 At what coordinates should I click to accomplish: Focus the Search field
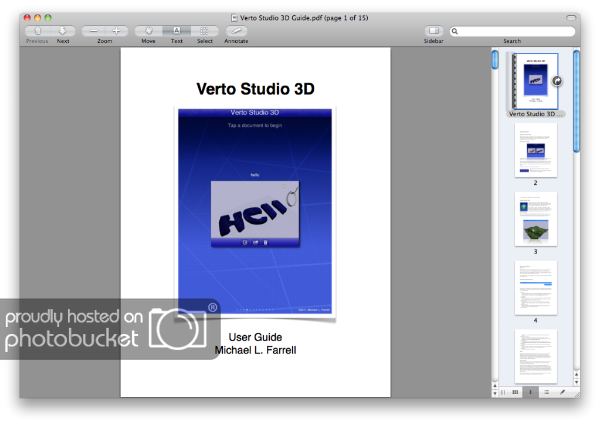(512, 31)
